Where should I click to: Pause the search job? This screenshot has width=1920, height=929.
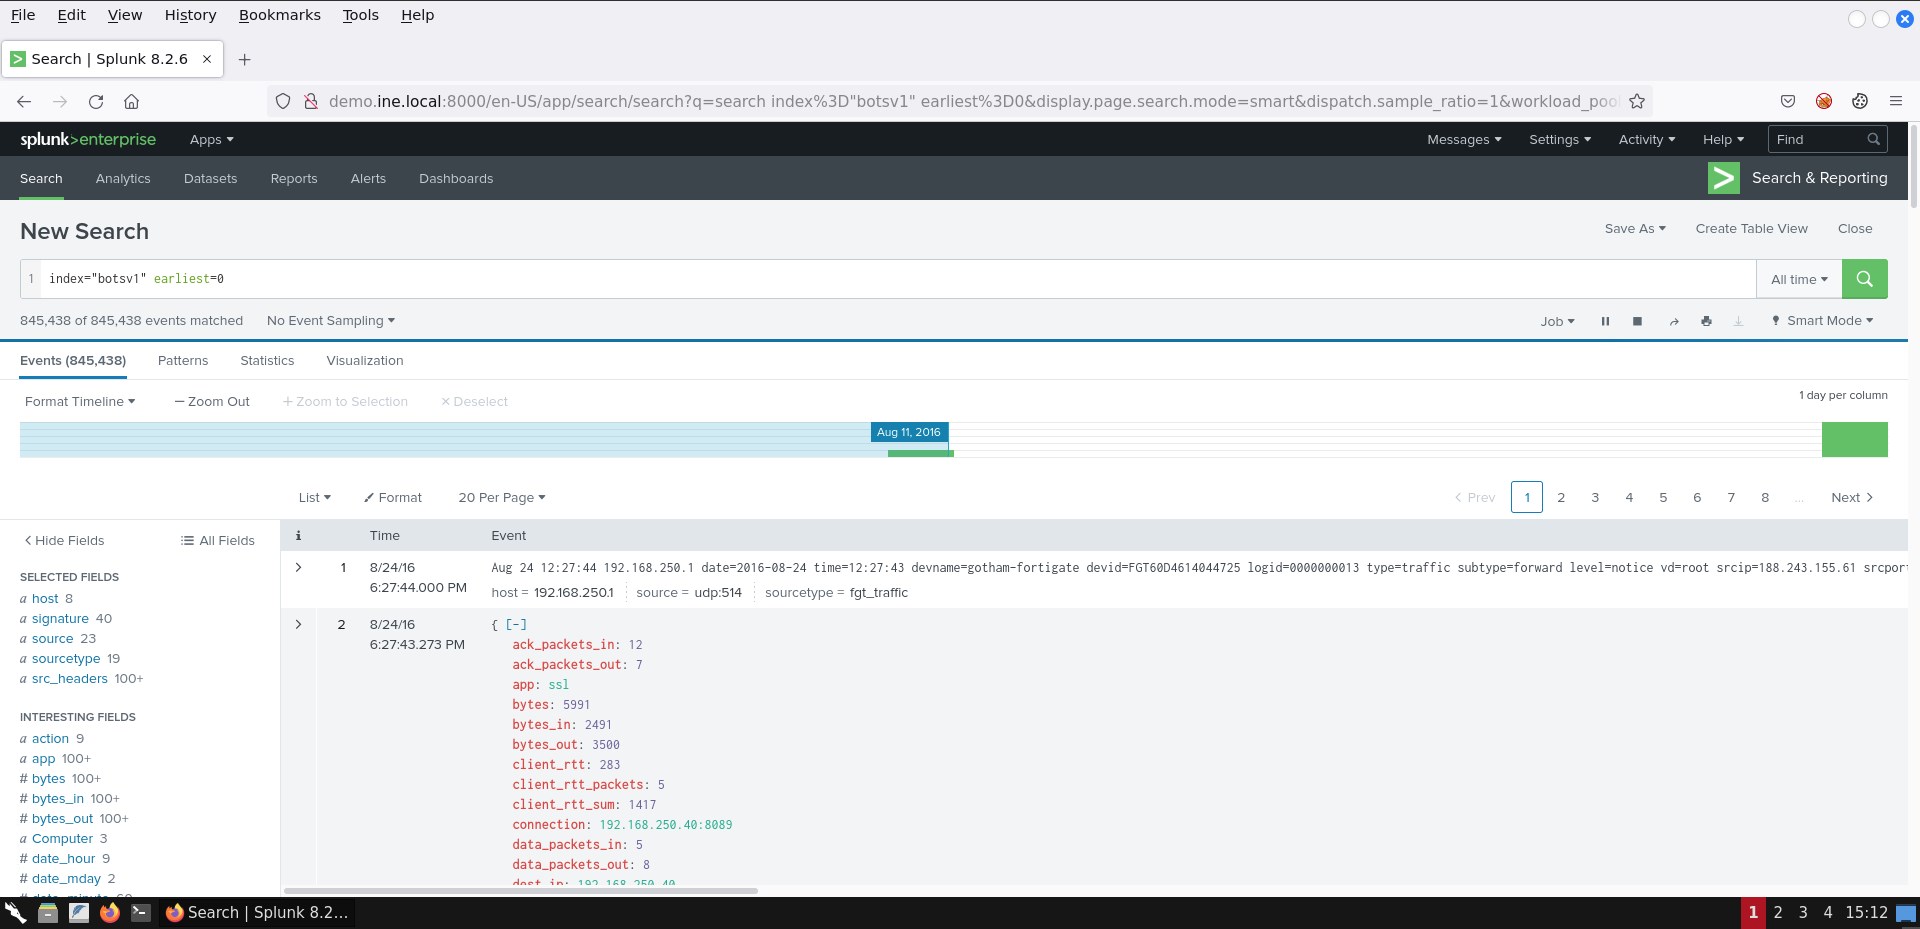click(1605, 321)
